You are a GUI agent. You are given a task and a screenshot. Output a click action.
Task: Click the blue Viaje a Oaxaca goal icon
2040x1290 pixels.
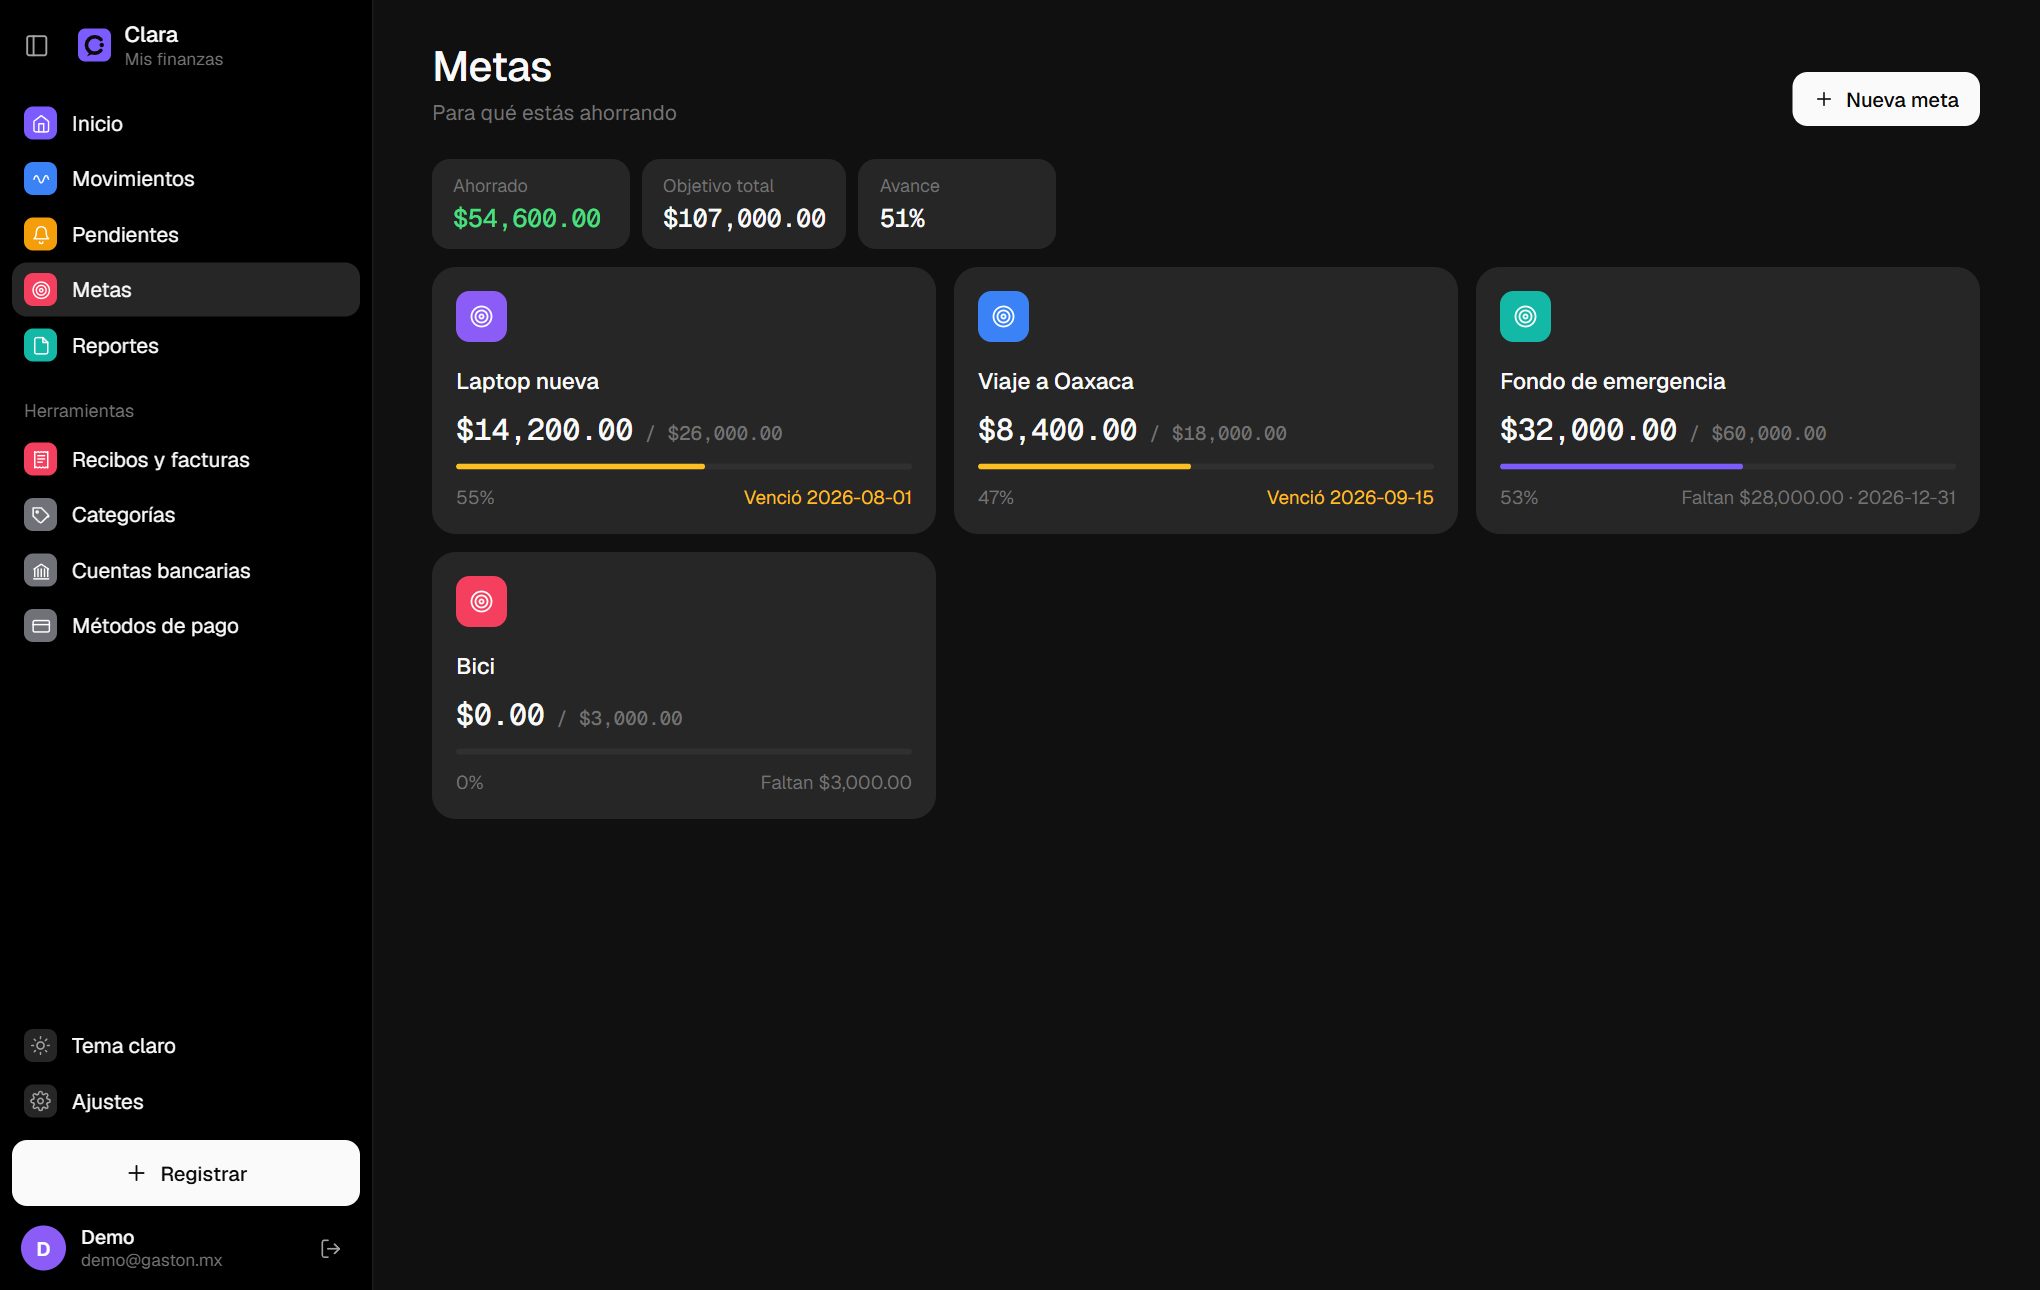tap(1003, 317)
